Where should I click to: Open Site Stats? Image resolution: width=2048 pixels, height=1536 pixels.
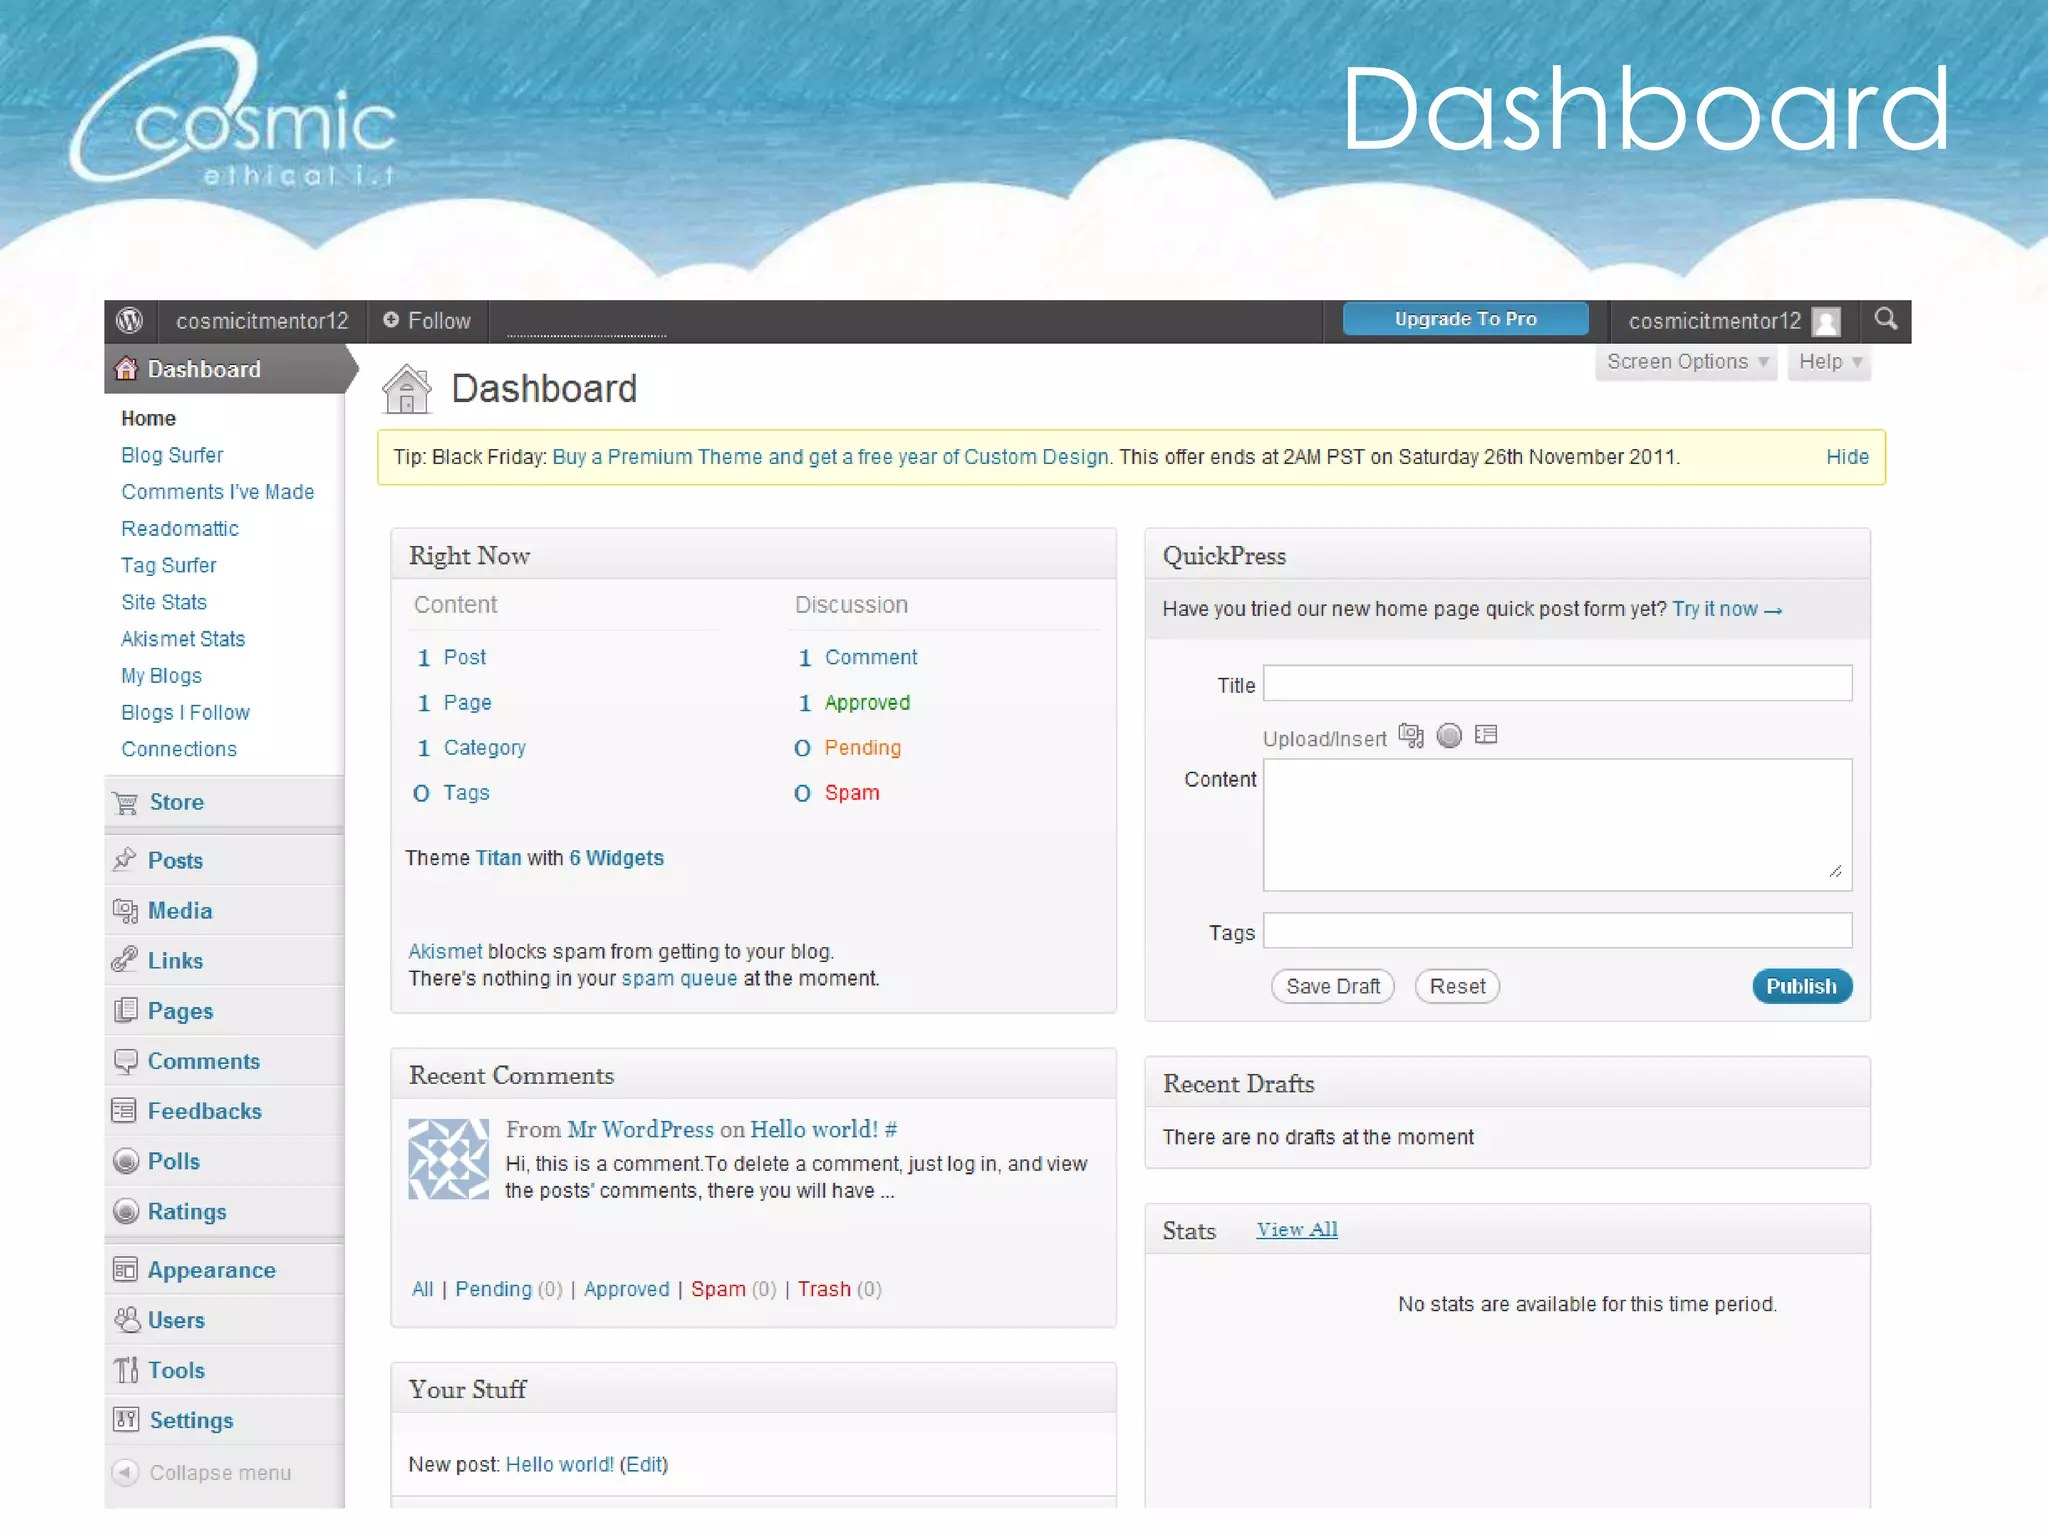164,602
